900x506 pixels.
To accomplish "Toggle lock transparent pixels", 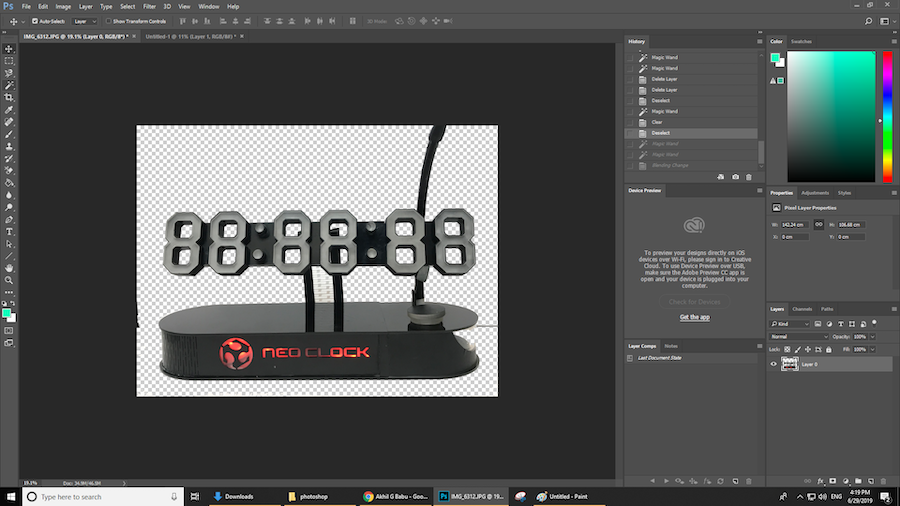I will click(x=787, y=349).
